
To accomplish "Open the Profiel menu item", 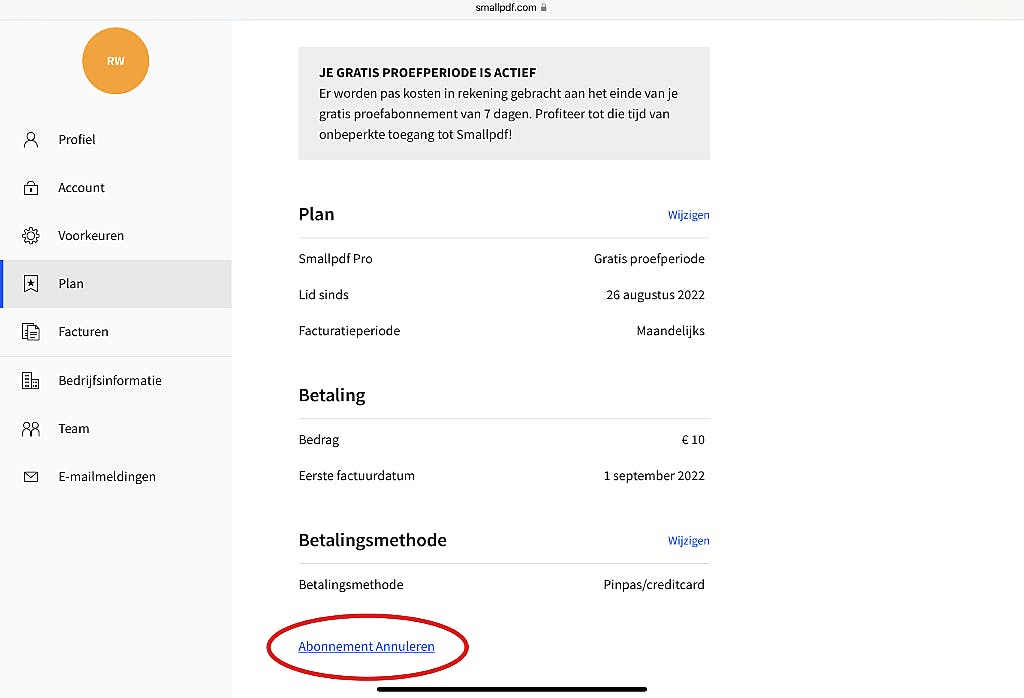I will coord(77,140).
